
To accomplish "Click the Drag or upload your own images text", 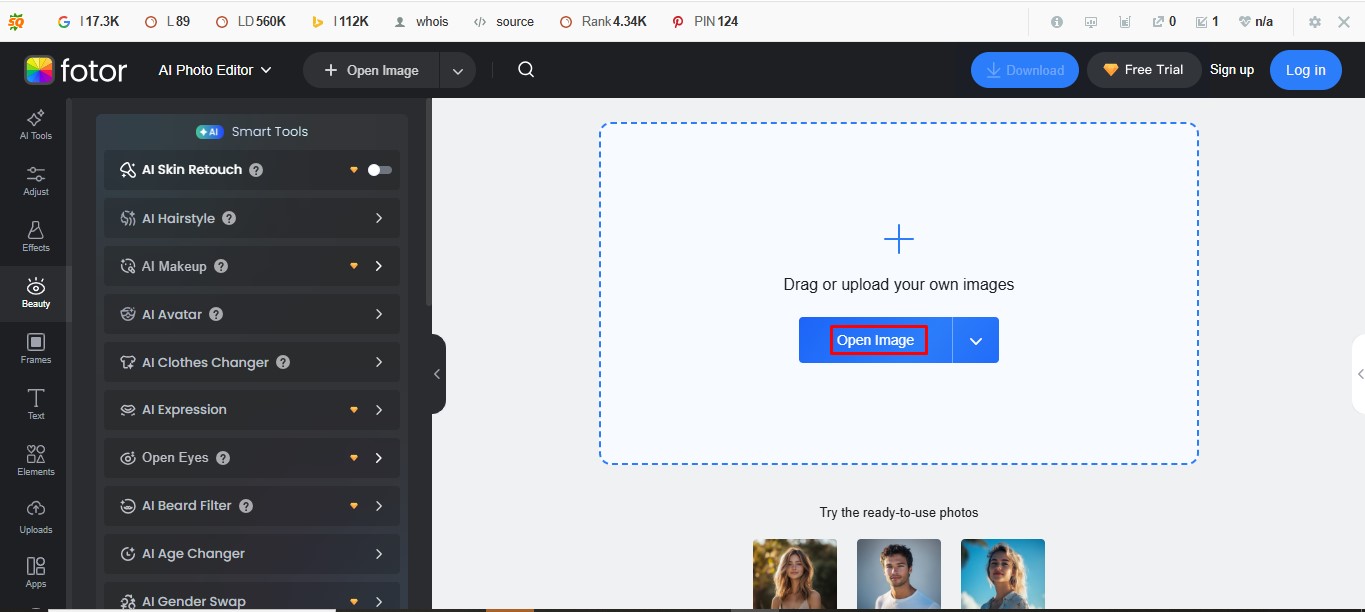I will (899, 285).
